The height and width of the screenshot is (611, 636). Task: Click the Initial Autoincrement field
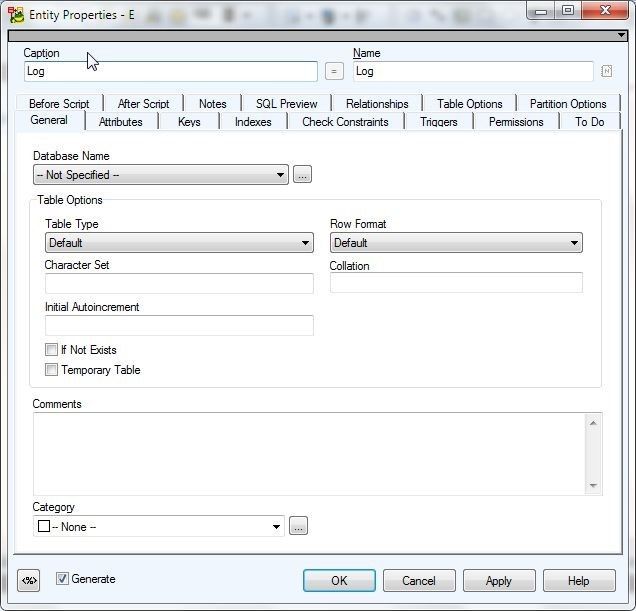click(179, 325)
